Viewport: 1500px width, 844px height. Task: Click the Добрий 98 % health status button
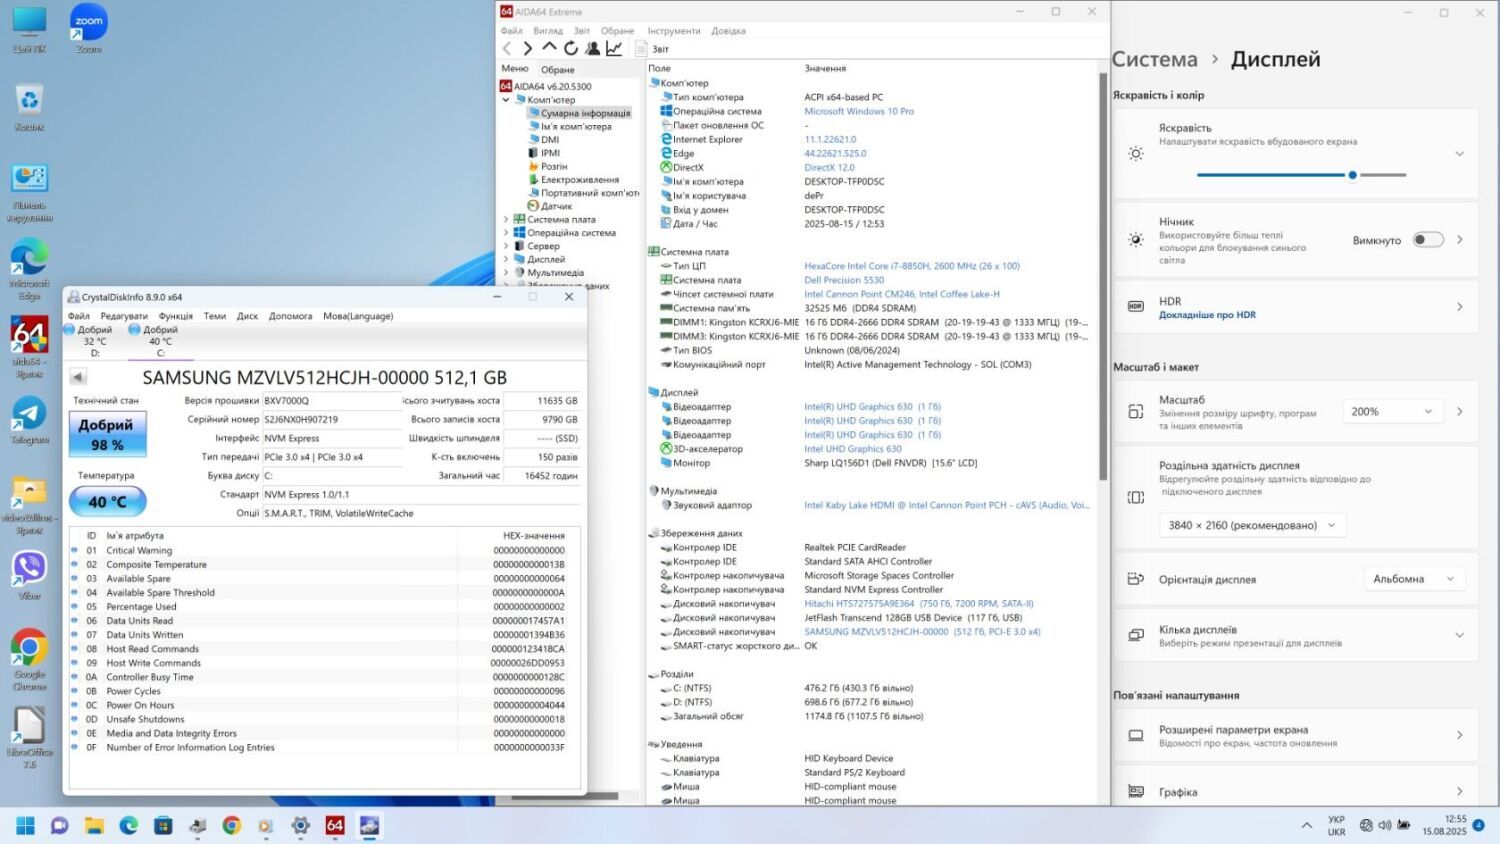point(107,435)
